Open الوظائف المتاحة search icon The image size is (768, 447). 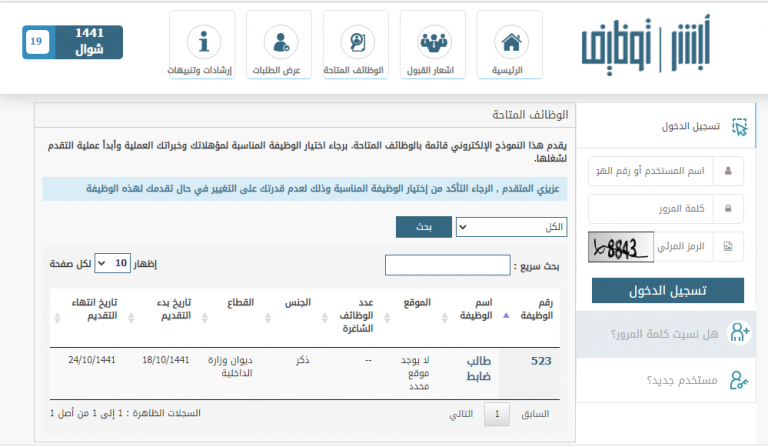click(x=355, y=43)
